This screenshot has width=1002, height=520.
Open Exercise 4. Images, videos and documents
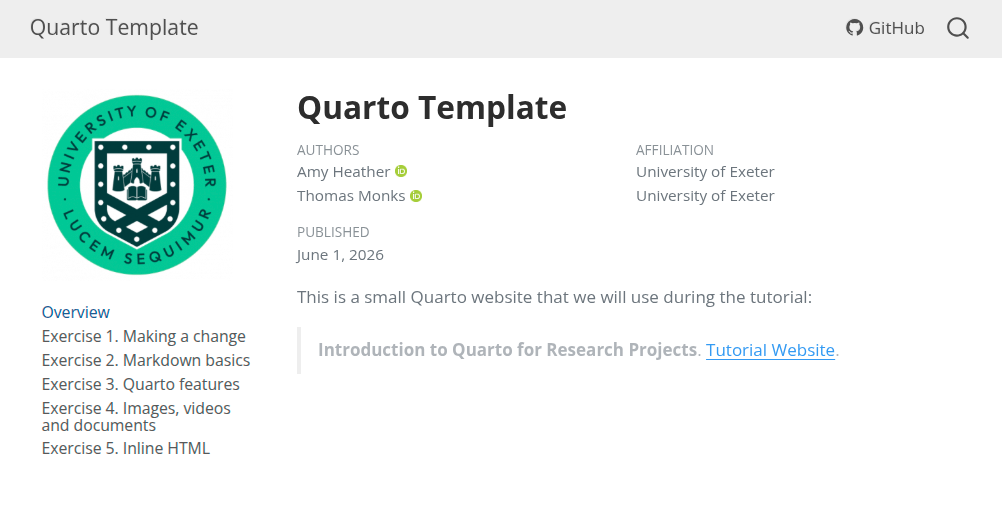click(x=136, y=417)
